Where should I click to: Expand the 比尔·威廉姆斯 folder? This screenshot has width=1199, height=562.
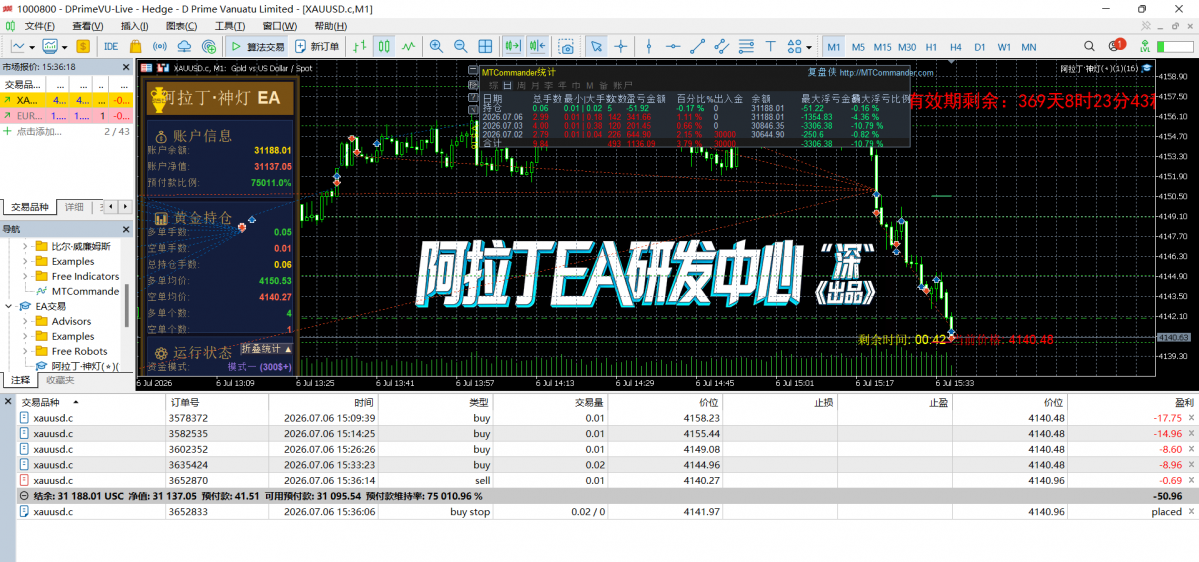24,246
